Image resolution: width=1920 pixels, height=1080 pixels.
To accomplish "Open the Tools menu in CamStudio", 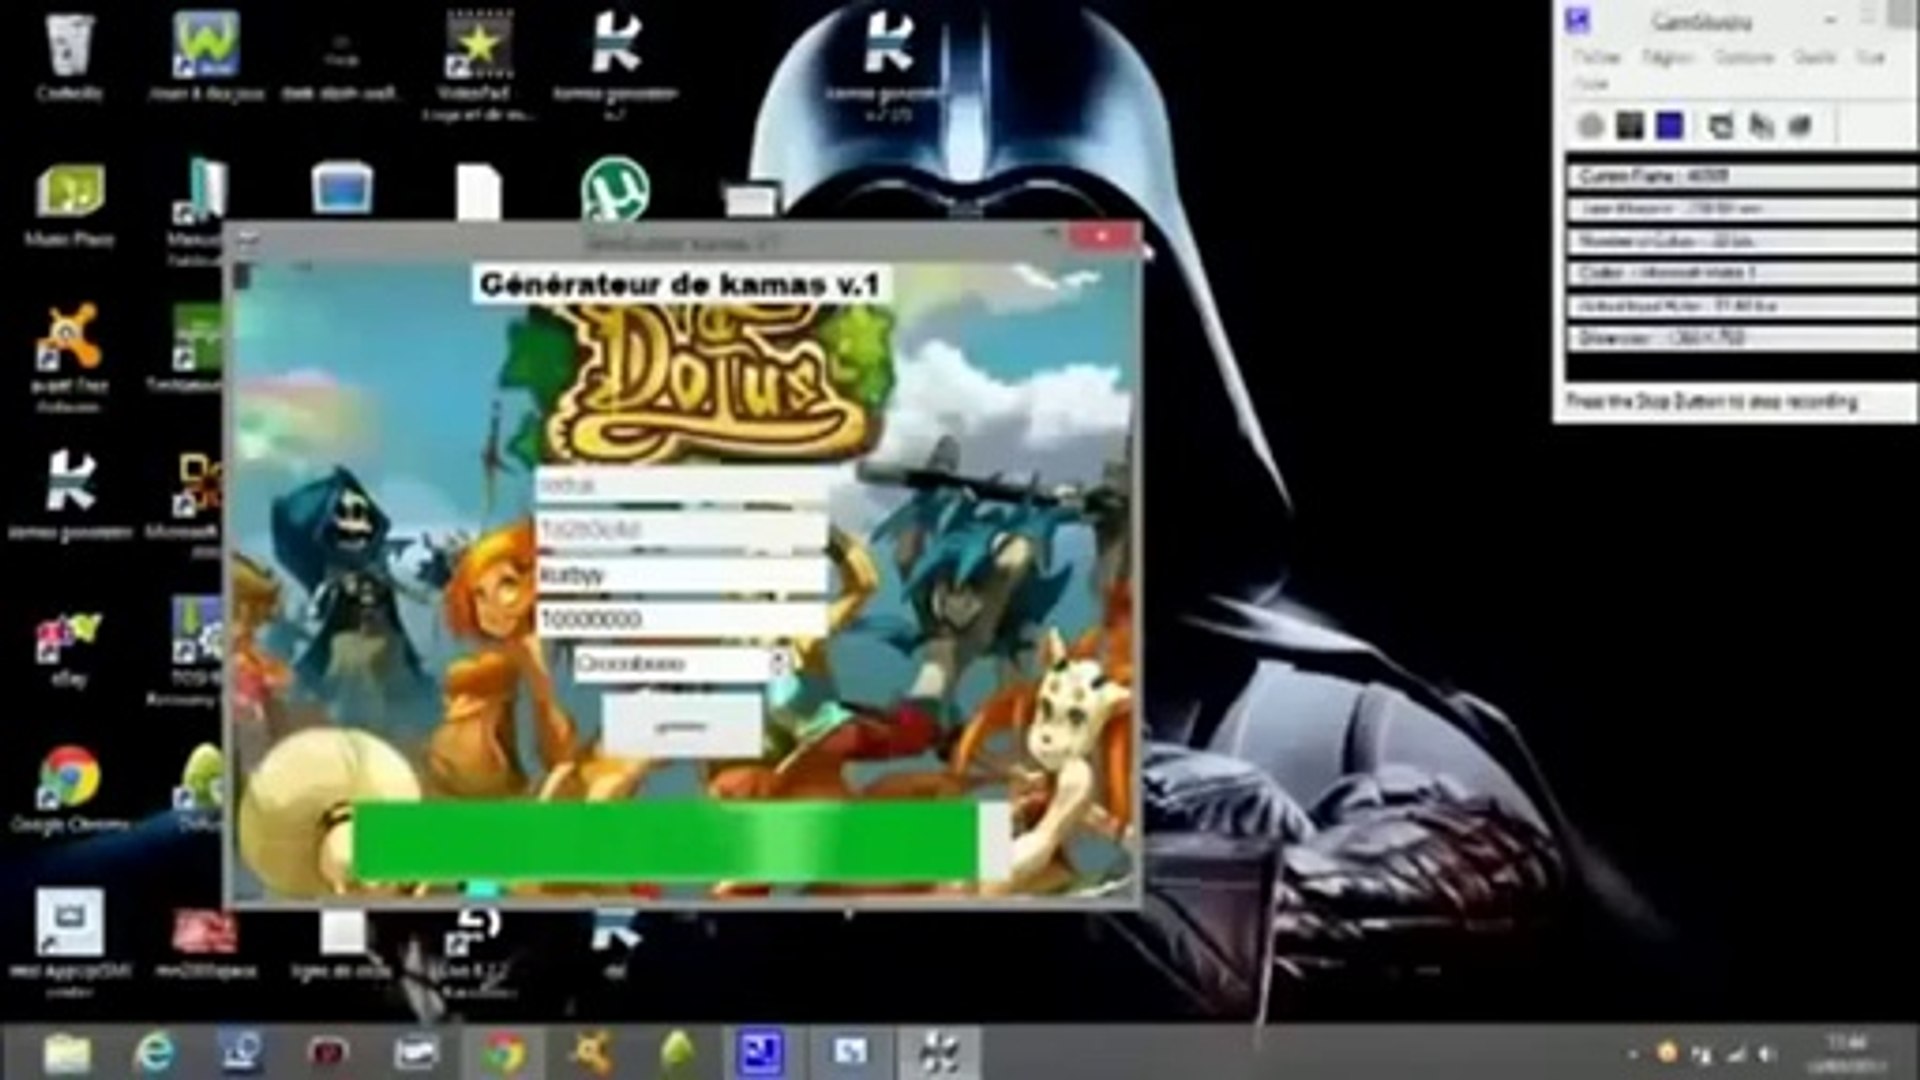I will pyautogui.click(x=1814, y=57).
